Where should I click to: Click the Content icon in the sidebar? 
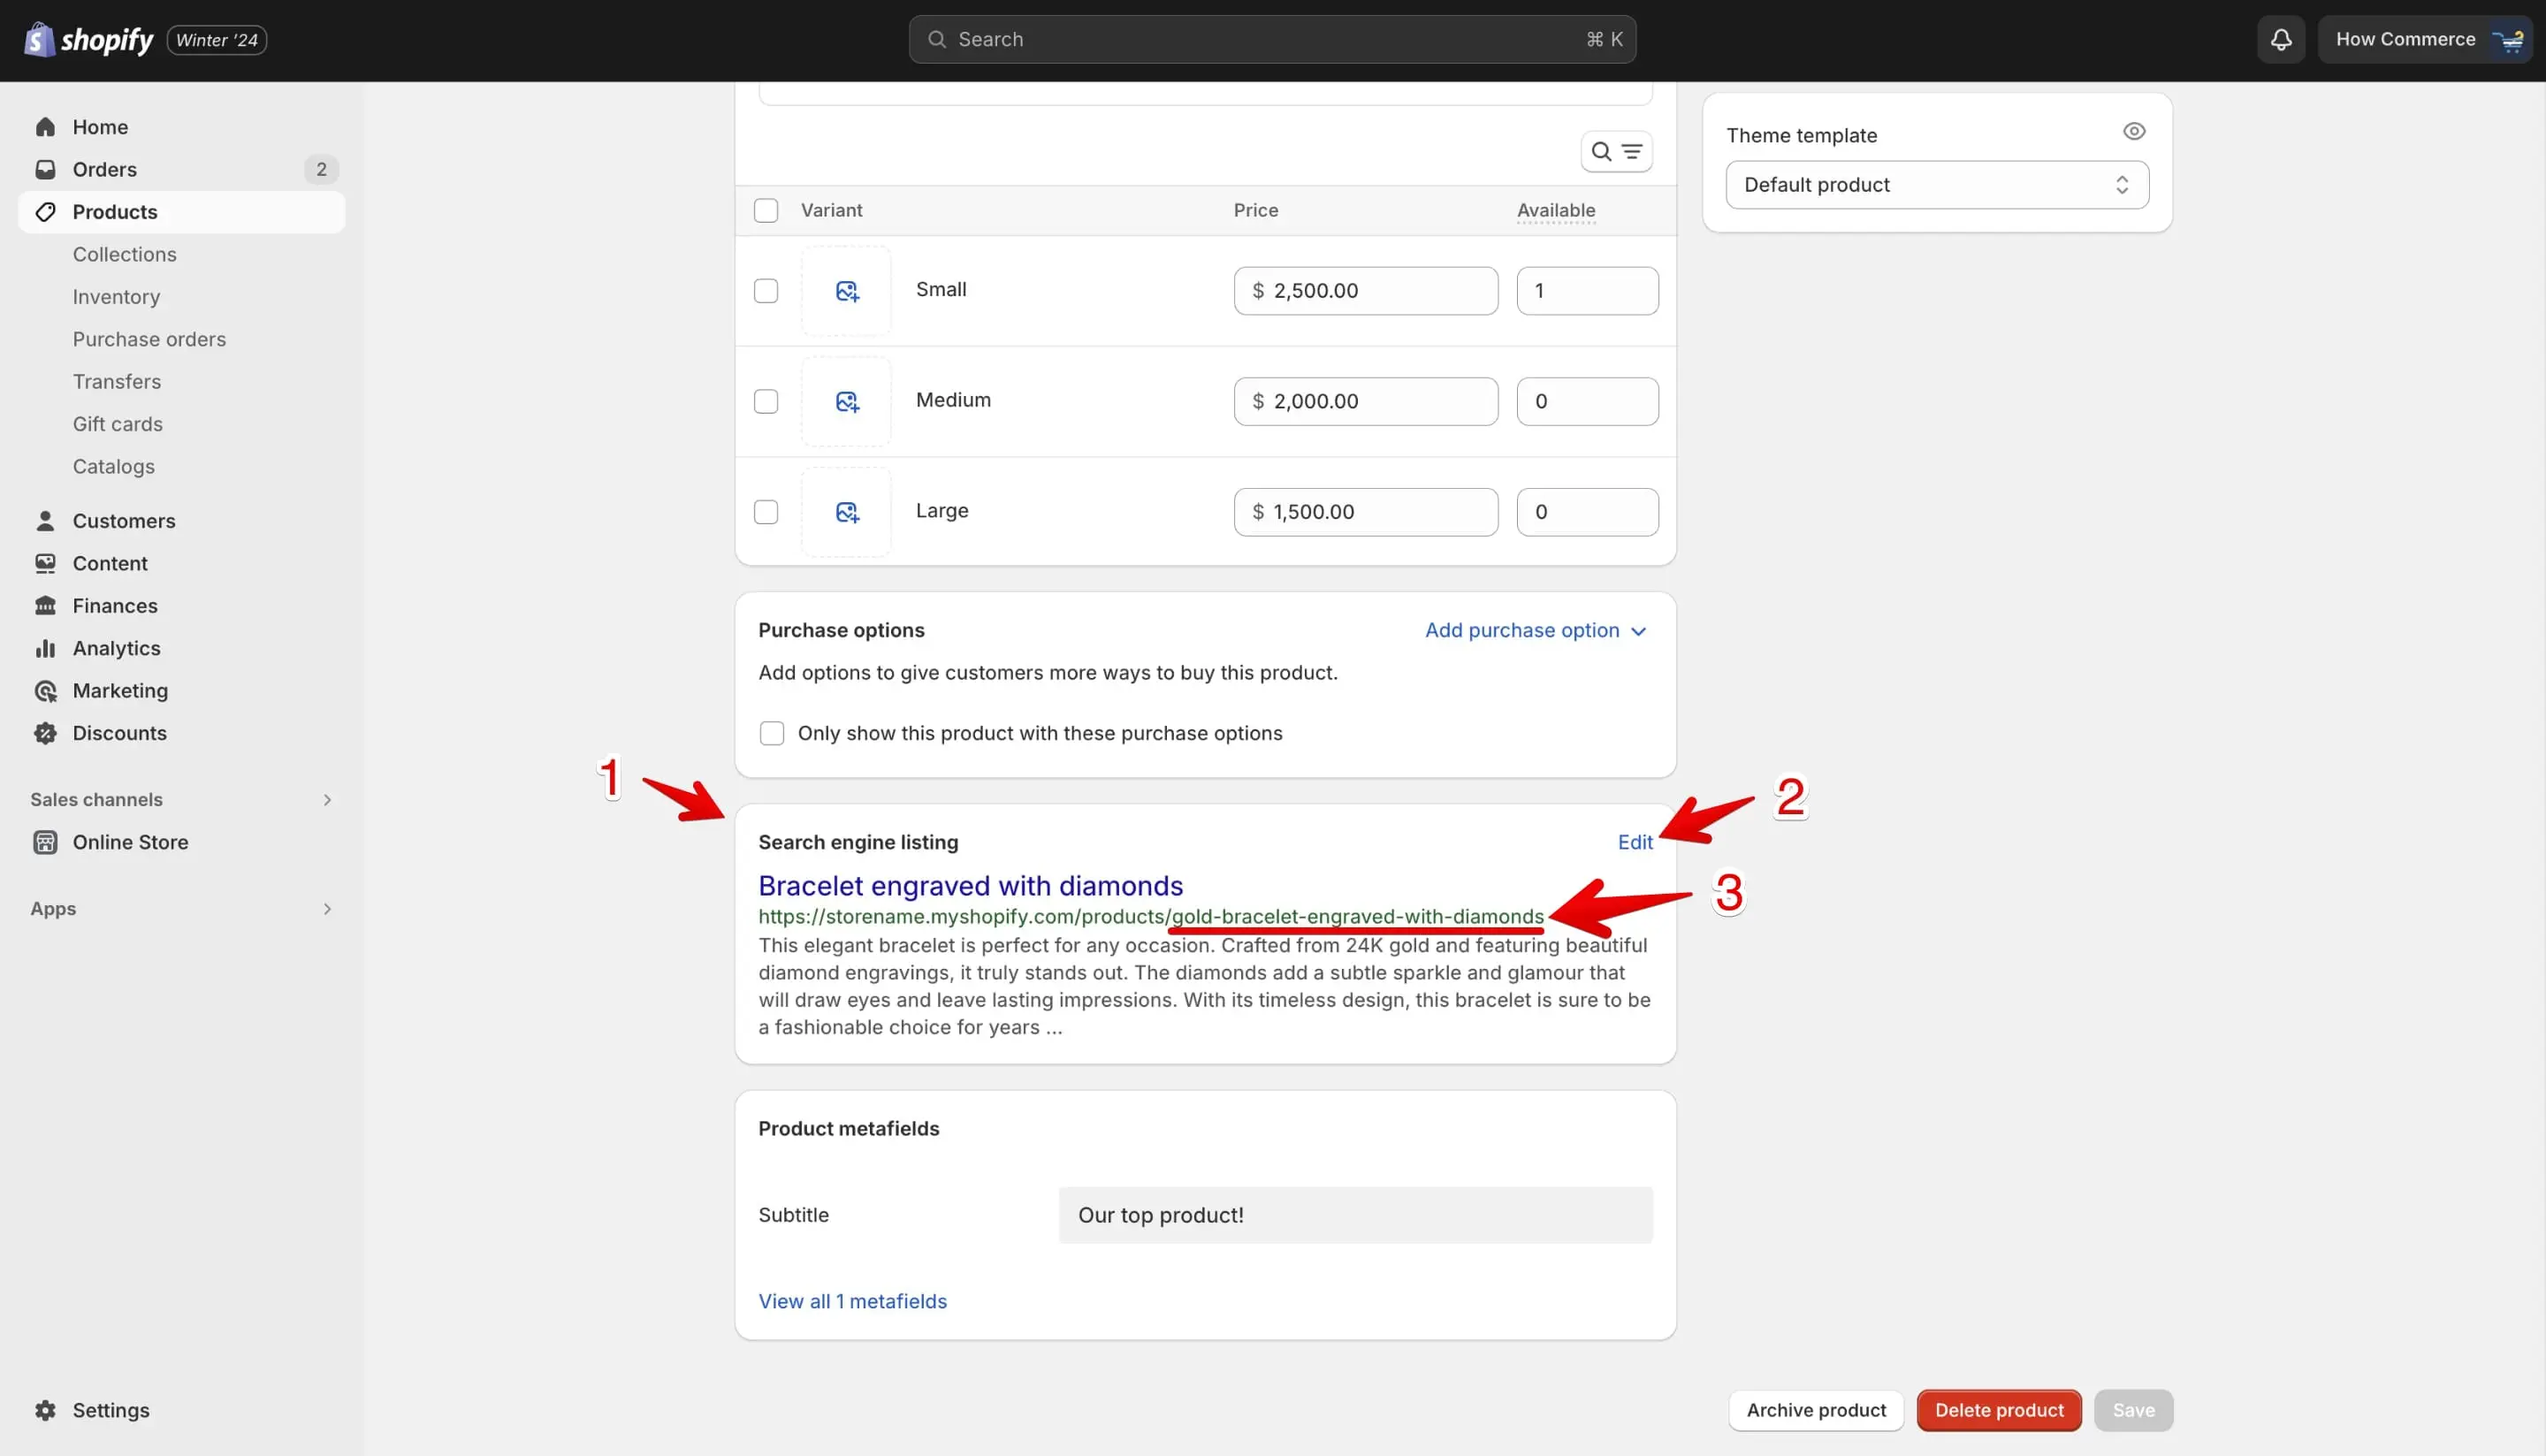point(45,563)
